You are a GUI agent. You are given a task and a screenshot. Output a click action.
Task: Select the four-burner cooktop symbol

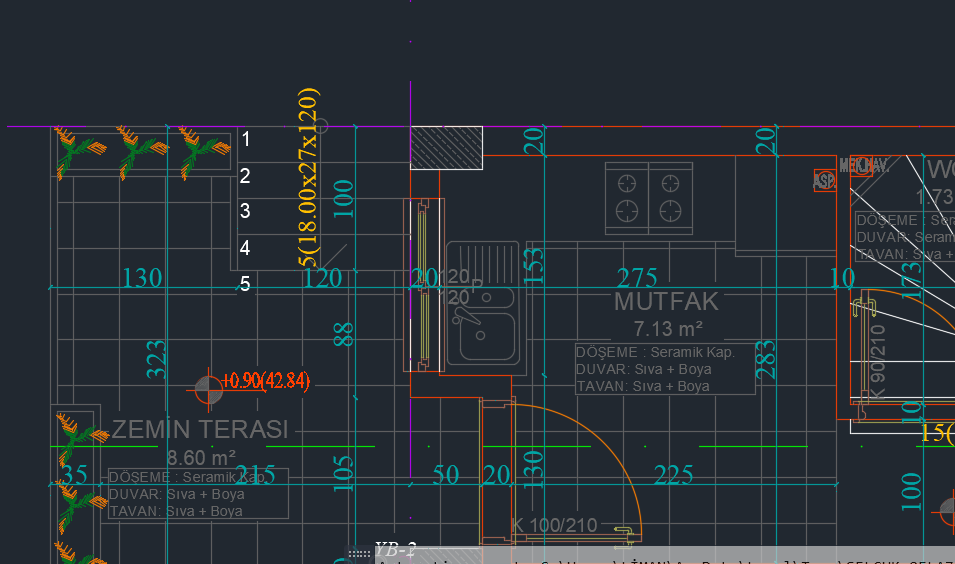click(x=649, y=198)
